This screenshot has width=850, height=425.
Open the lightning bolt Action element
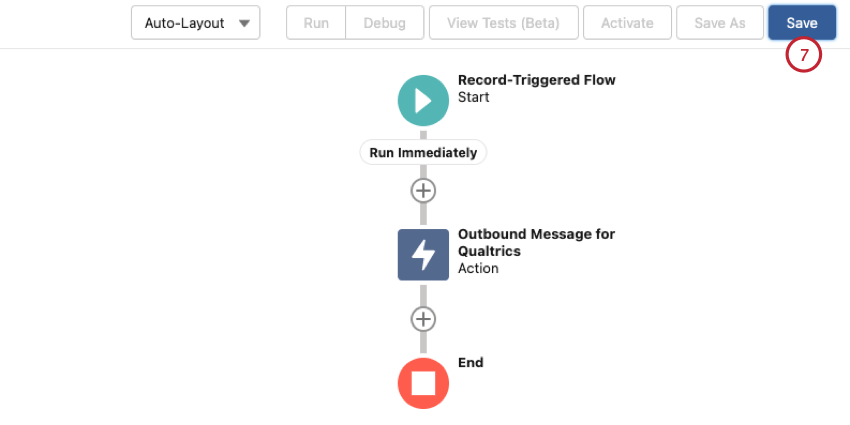click(423, 255)
